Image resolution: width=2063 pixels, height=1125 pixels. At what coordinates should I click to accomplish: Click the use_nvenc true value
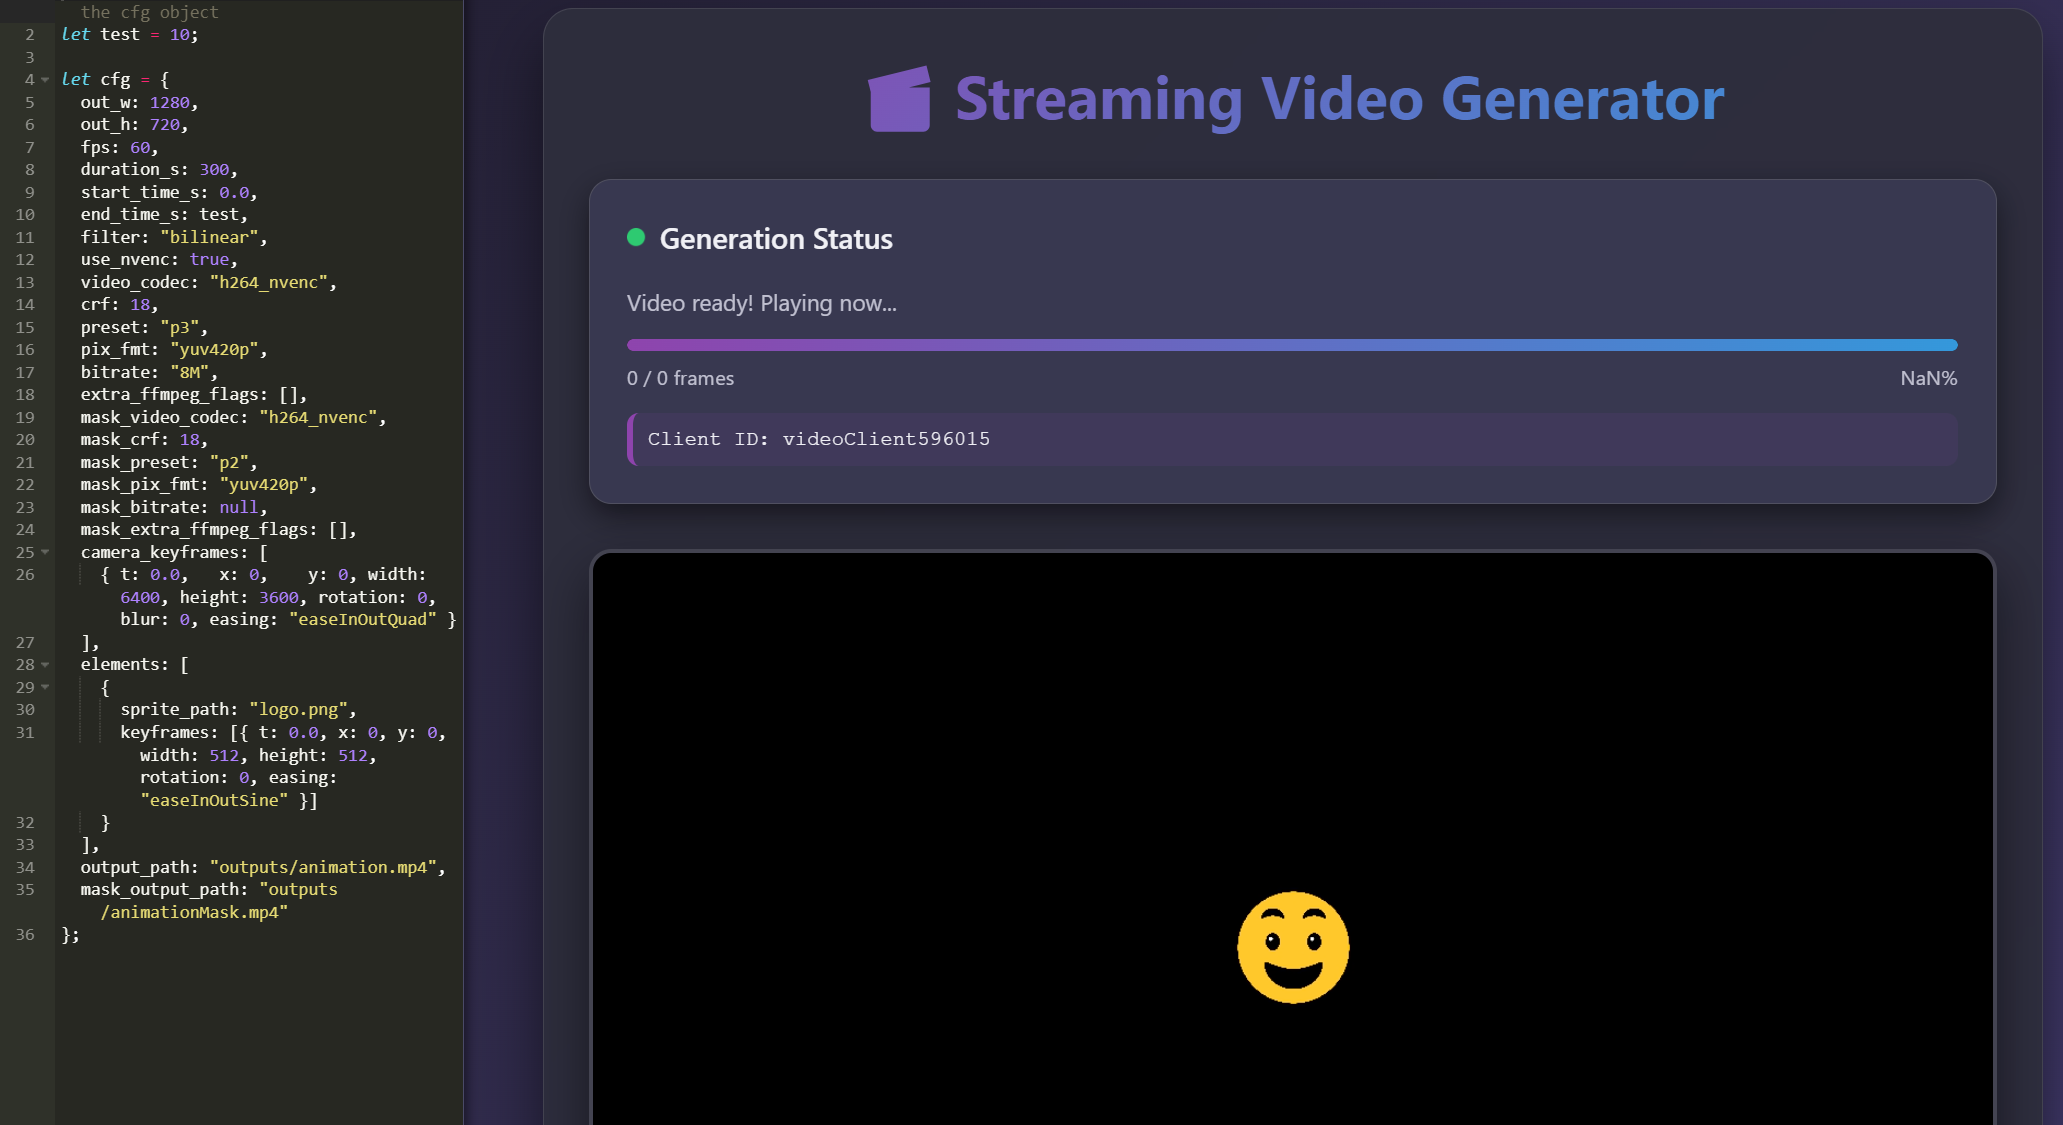point(209,259)
